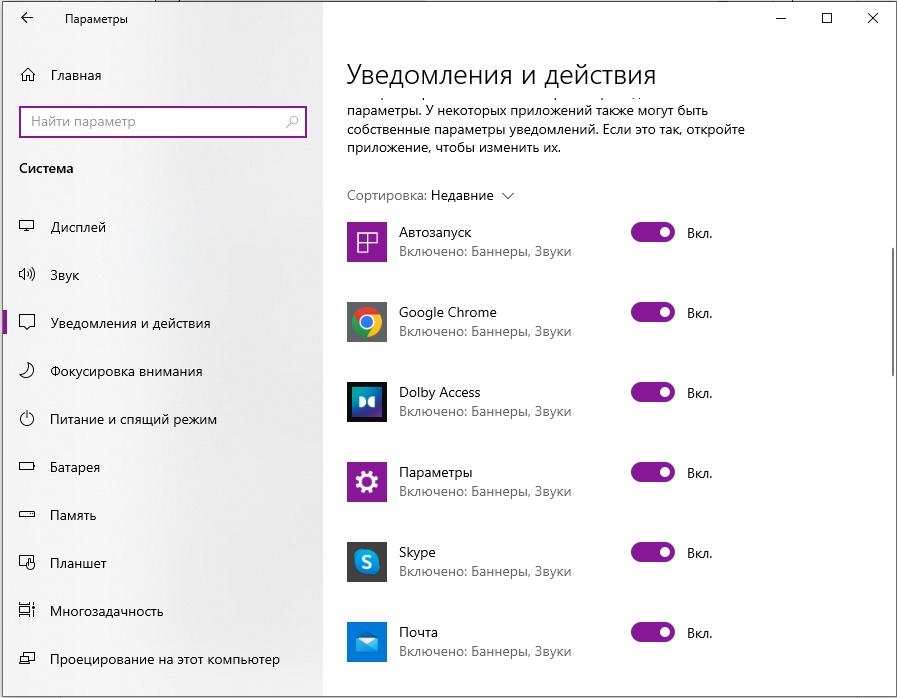
Task: Click the Планшет tablet icon
Action: [27, 562]
